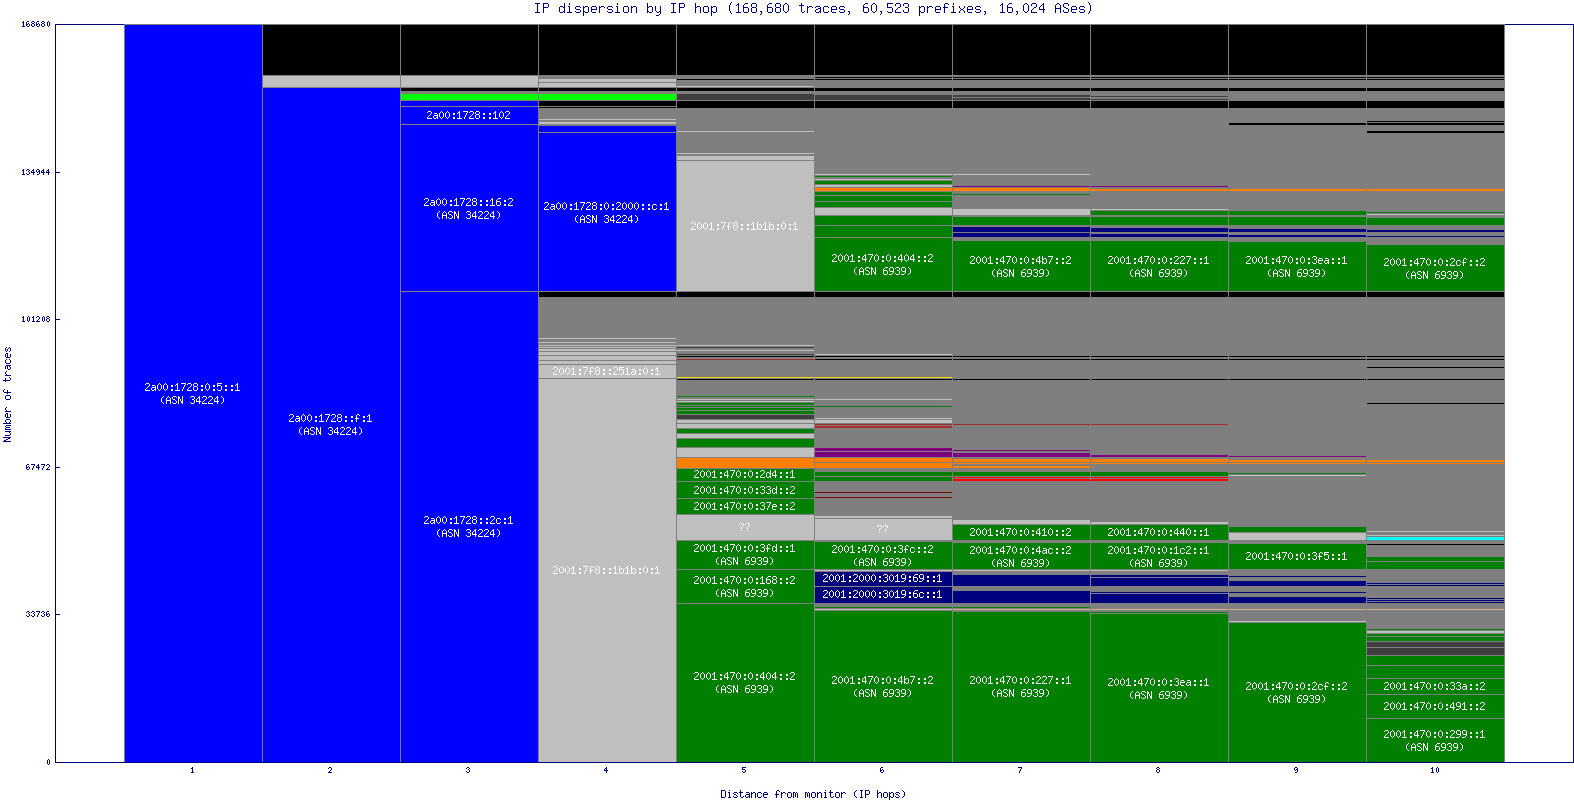Click the 'Number of traces' y-axis label
Image resolution: width=1574 pixels, height=800 pixels.
click(x=8, y=394)
